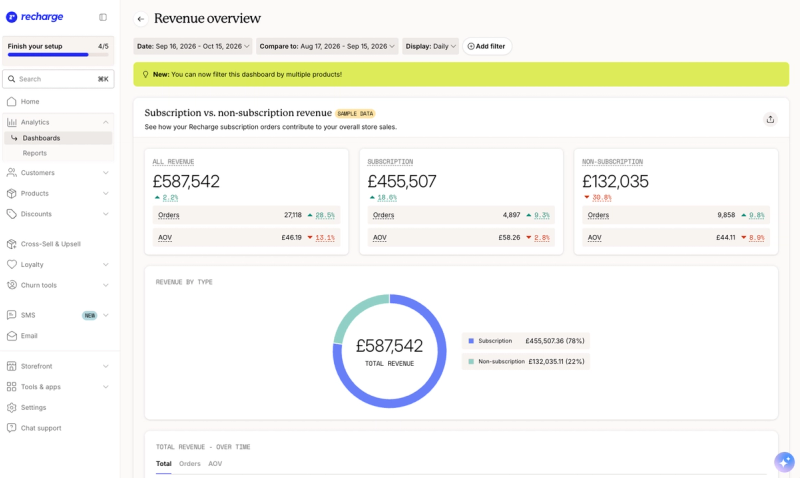Click the SUBSCRIPTION card label

point(390,162)
